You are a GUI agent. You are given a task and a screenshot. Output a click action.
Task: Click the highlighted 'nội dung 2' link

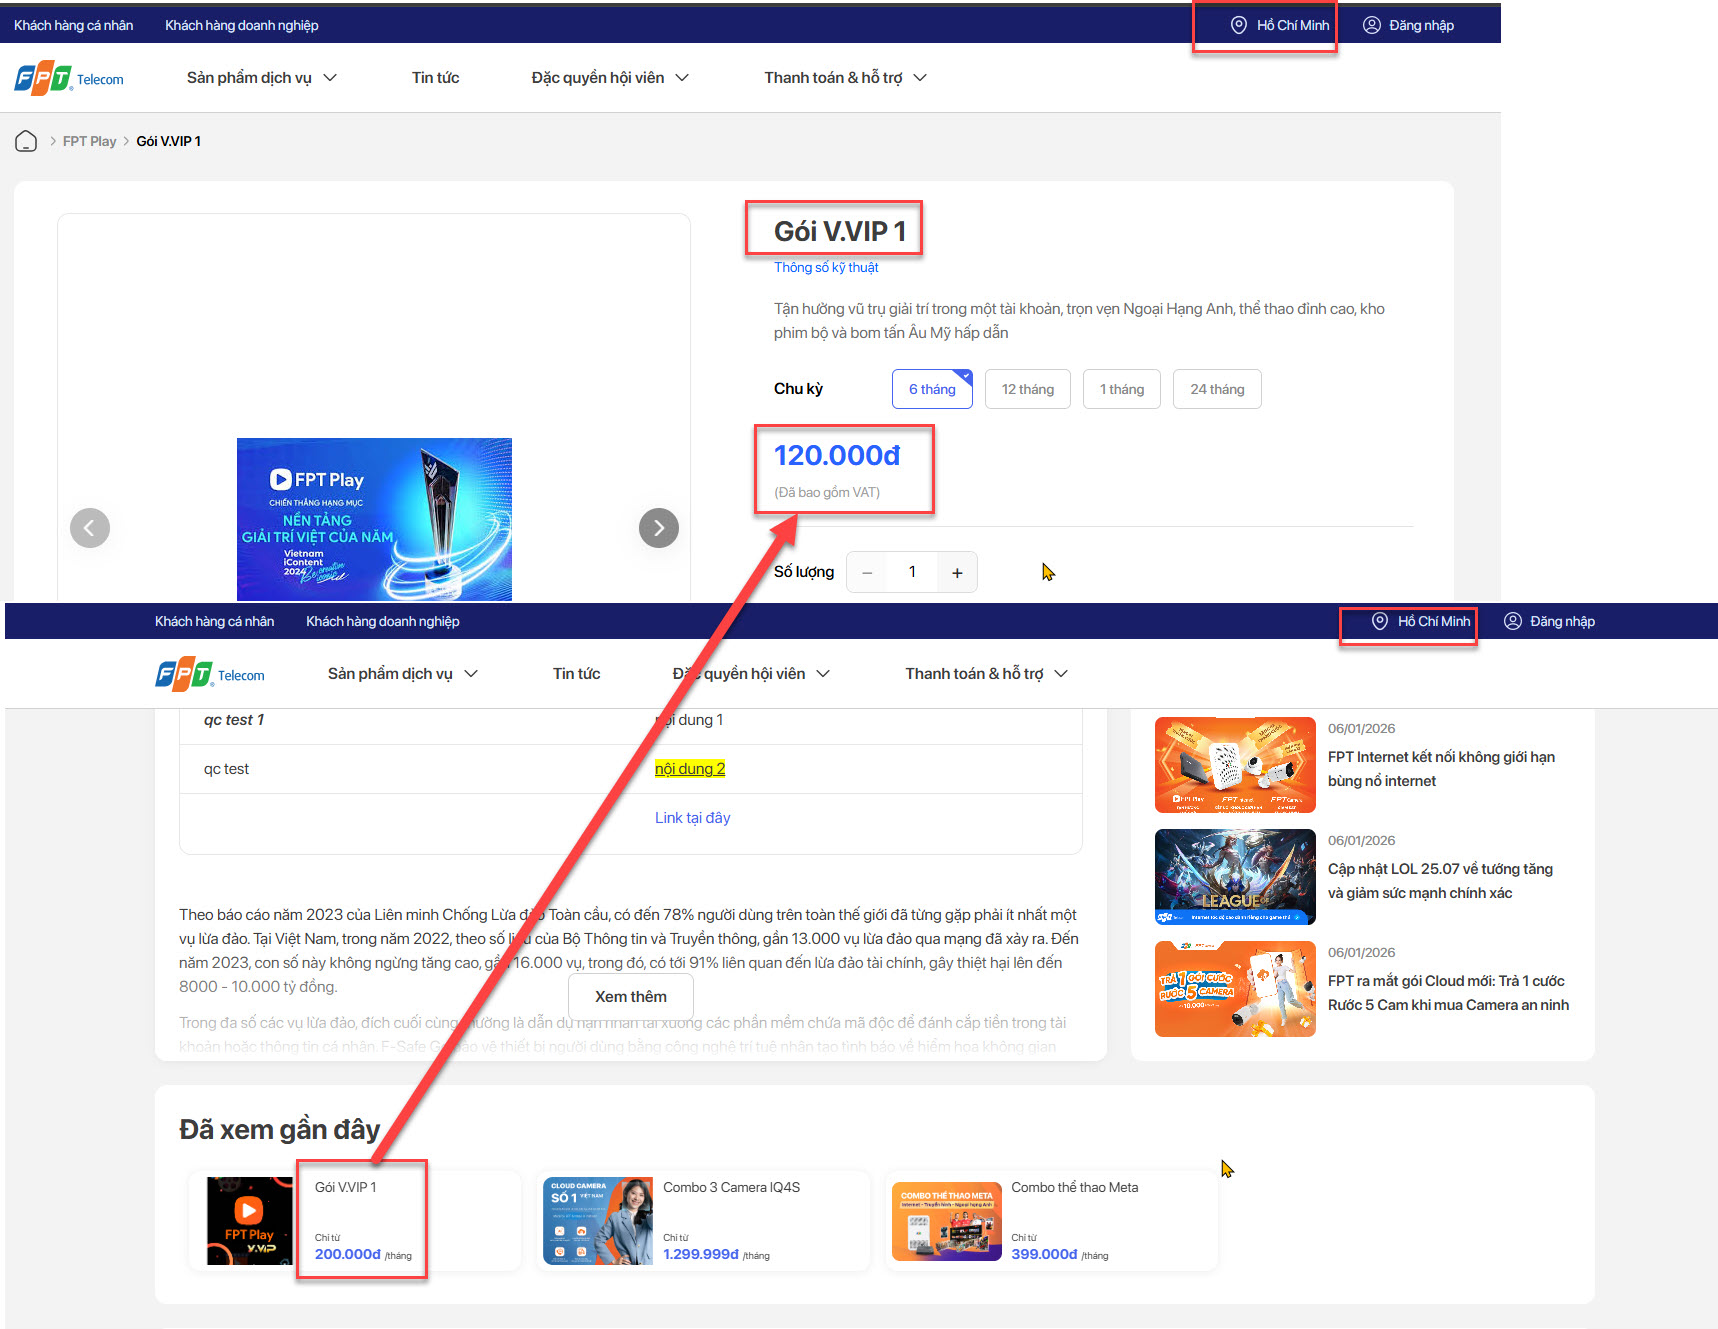pos(690,769)
